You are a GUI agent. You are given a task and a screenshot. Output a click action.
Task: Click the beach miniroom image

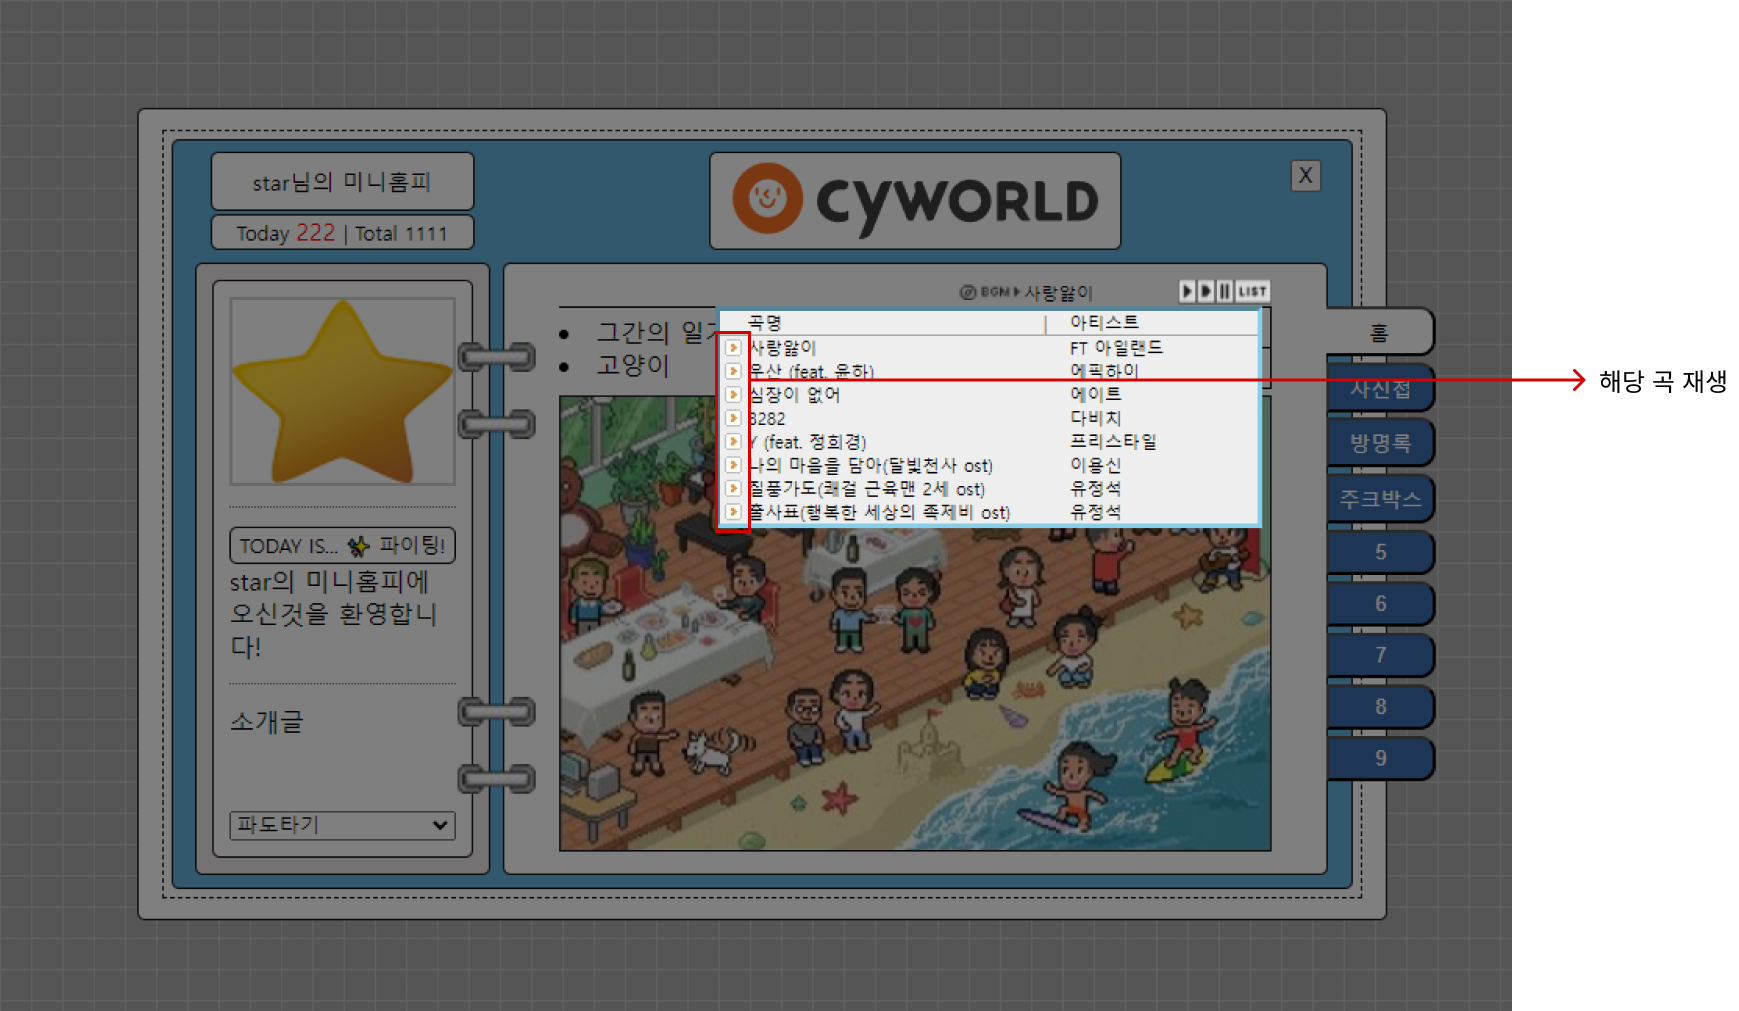(915, 623)
